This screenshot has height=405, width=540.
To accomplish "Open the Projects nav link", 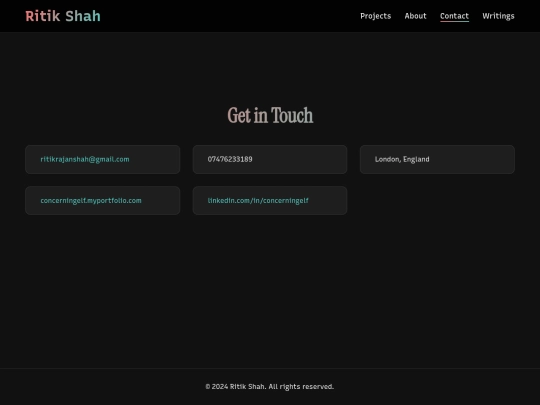I will pos(375,16).
